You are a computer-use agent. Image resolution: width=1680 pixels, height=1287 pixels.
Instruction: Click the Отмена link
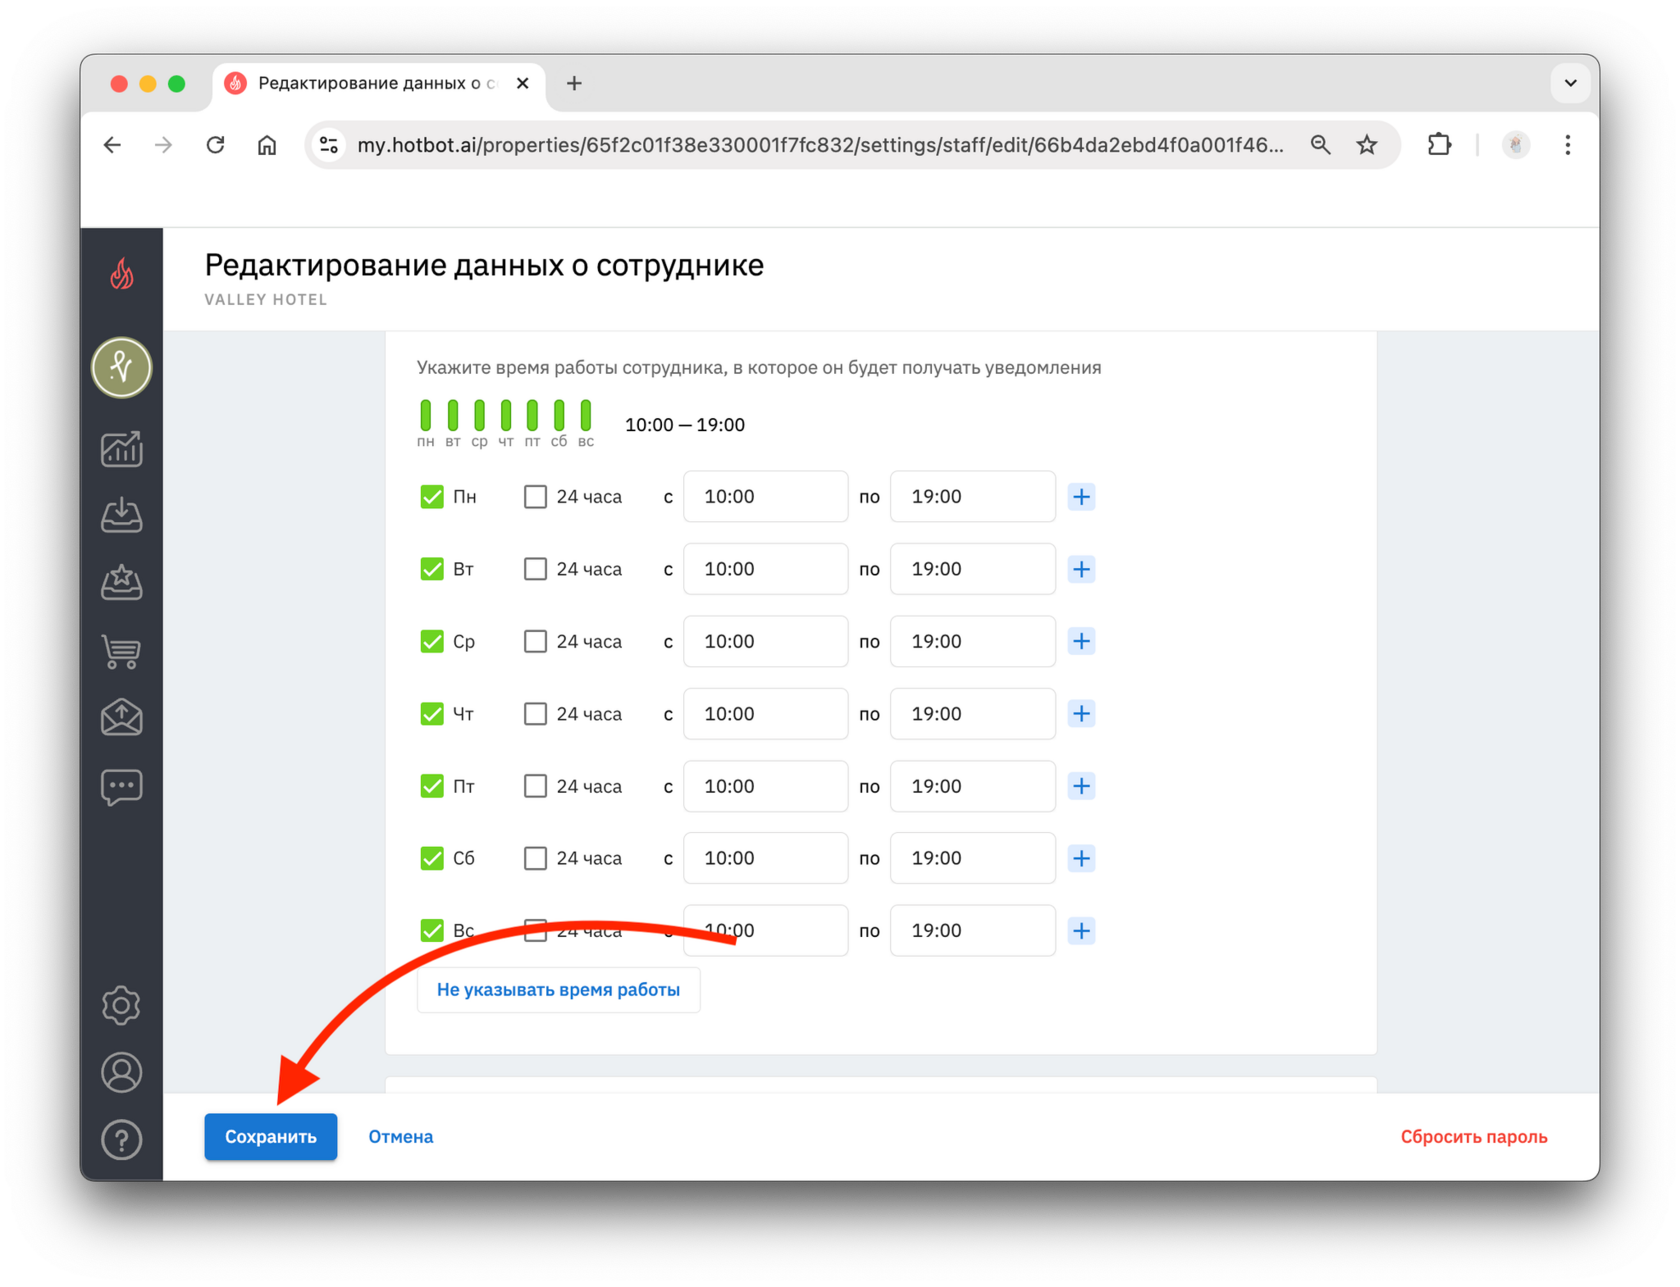tap(400, 1137)
